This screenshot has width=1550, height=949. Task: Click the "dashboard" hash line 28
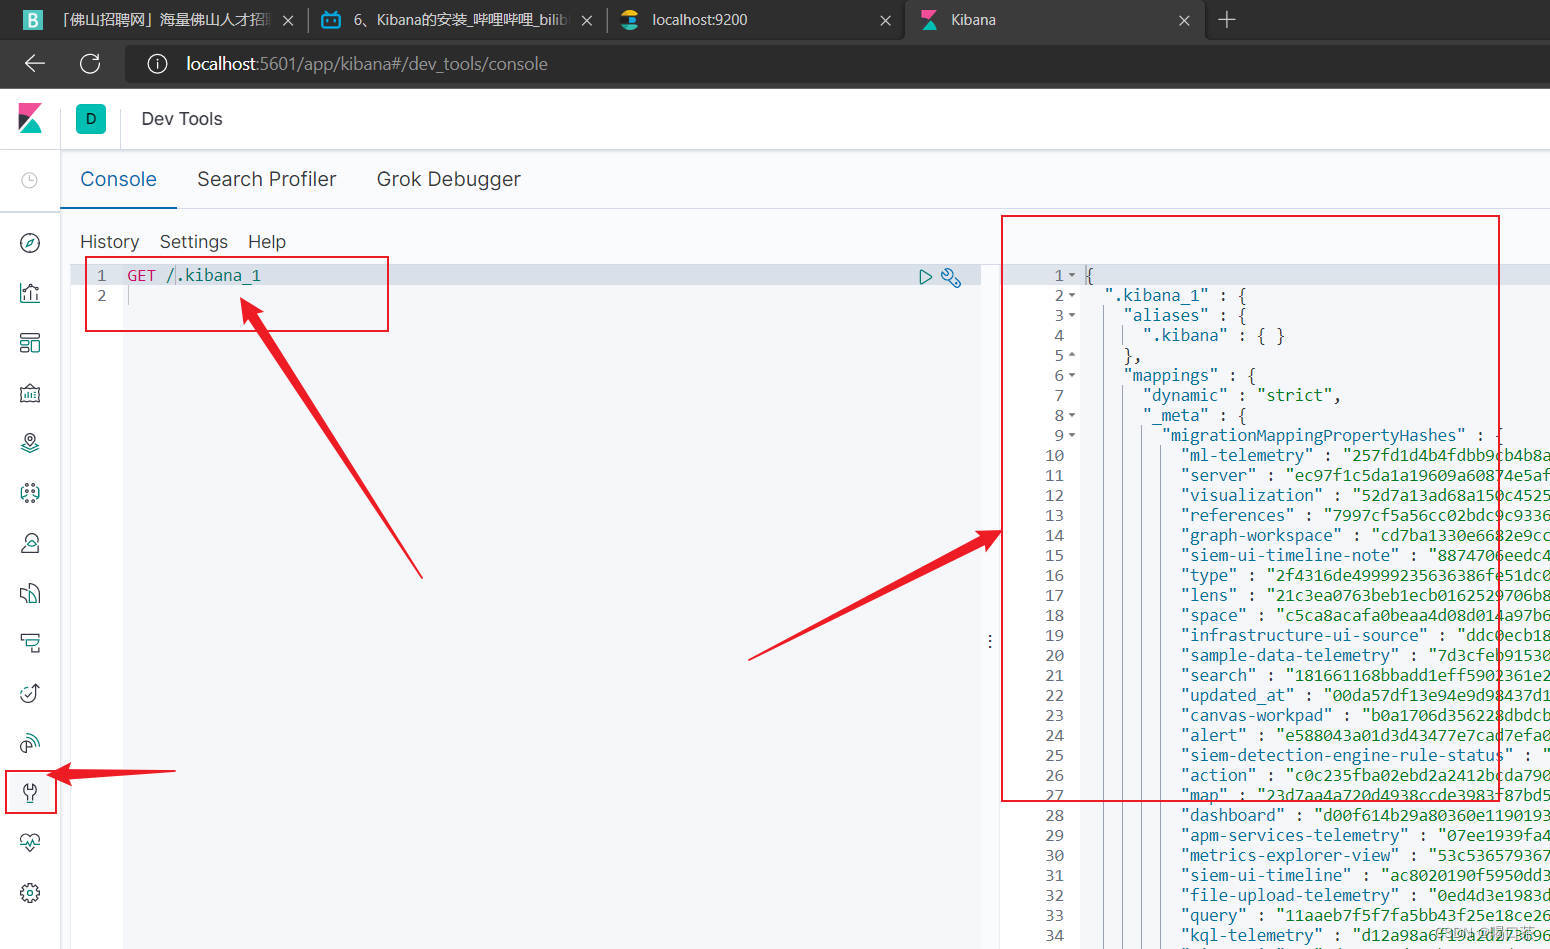(x=1365, y=815)
